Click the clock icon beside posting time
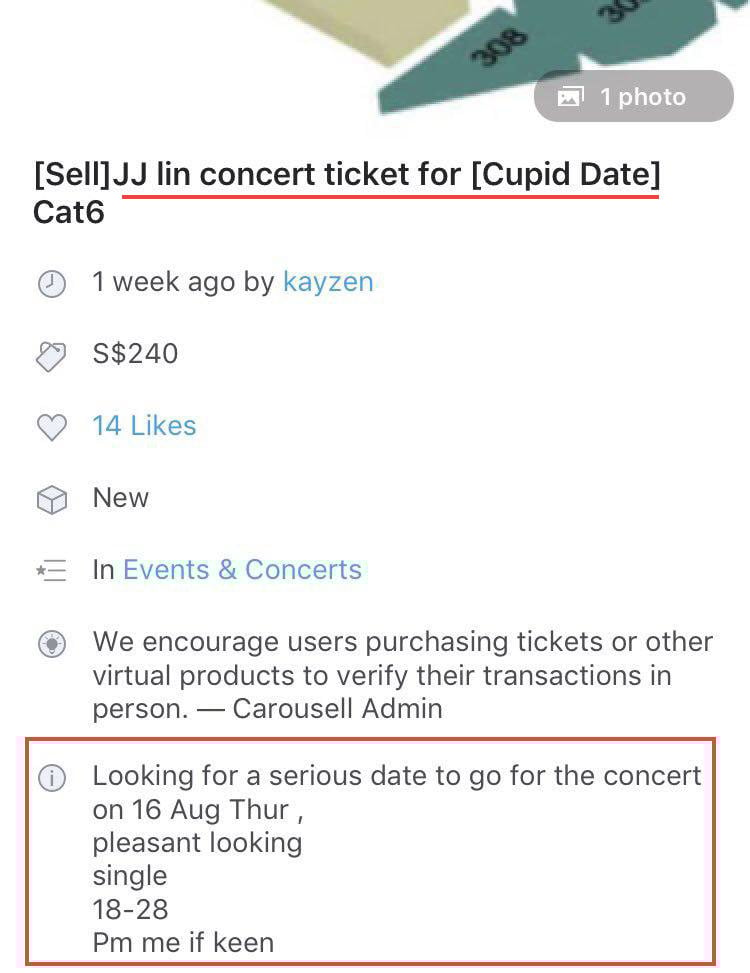Viewport: 750px width, 973px height. 51,284
